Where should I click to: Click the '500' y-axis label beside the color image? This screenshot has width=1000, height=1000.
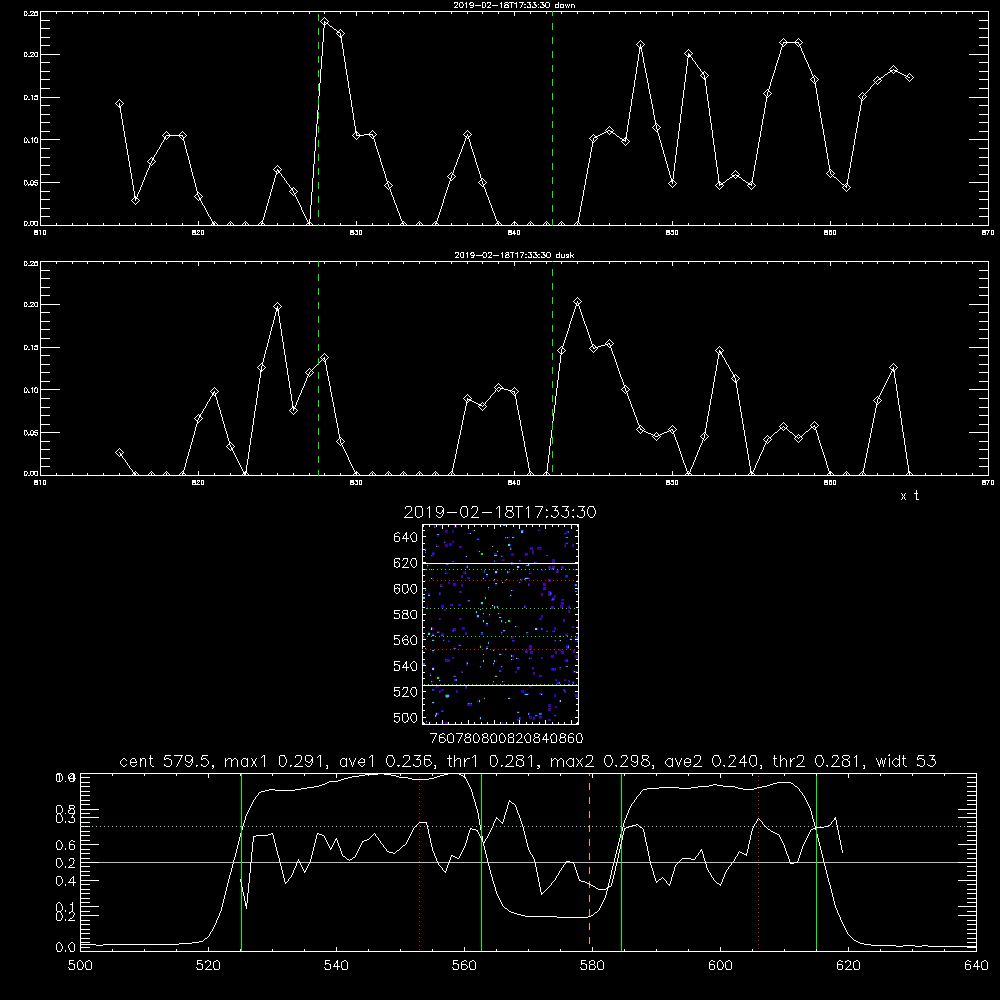(406, 717)
